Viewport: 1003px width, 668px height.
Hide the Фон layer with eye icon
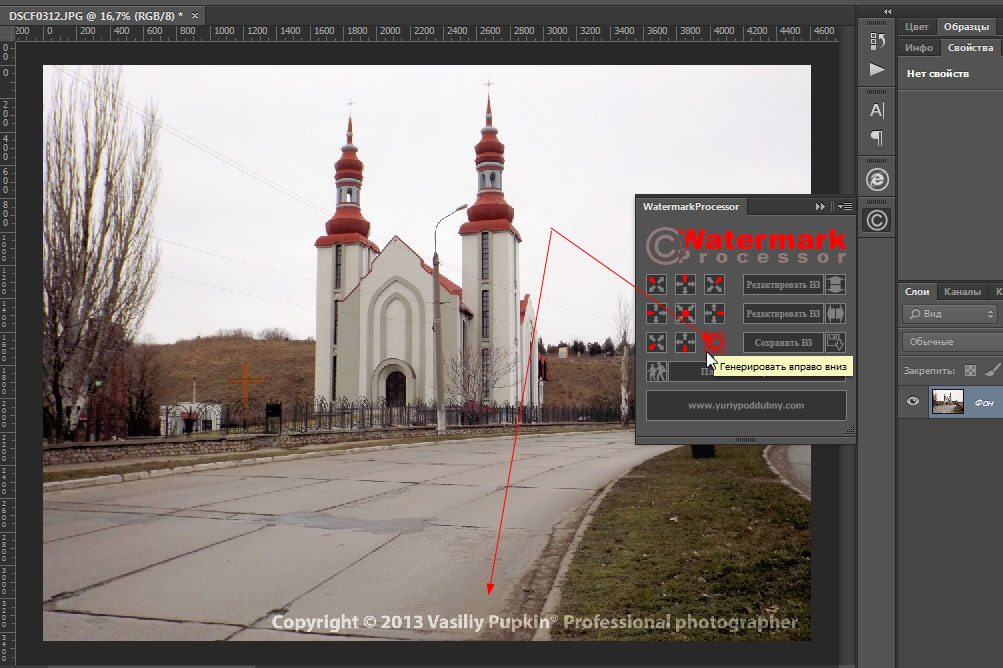click(x=912, y=402)
